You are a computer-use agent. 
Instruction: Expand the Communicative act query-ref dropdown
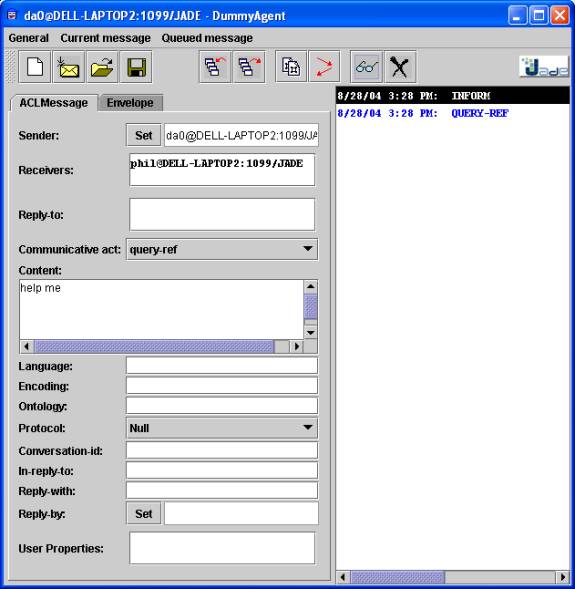[x=222, y=249]
